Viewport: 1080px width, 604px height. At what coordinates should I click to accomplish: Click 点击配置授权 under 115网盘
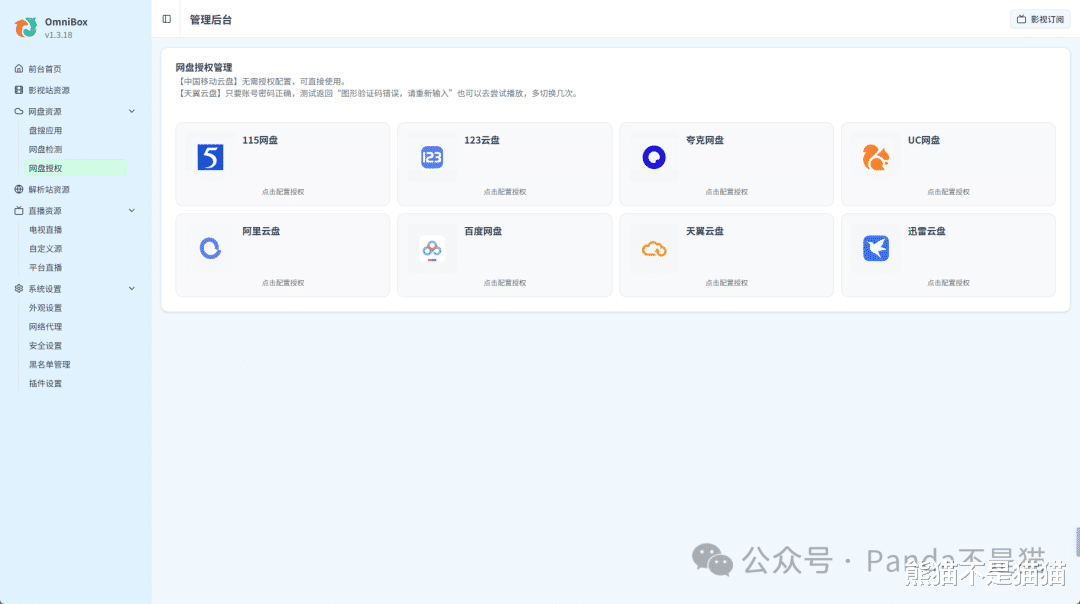[x=282, y=192]
